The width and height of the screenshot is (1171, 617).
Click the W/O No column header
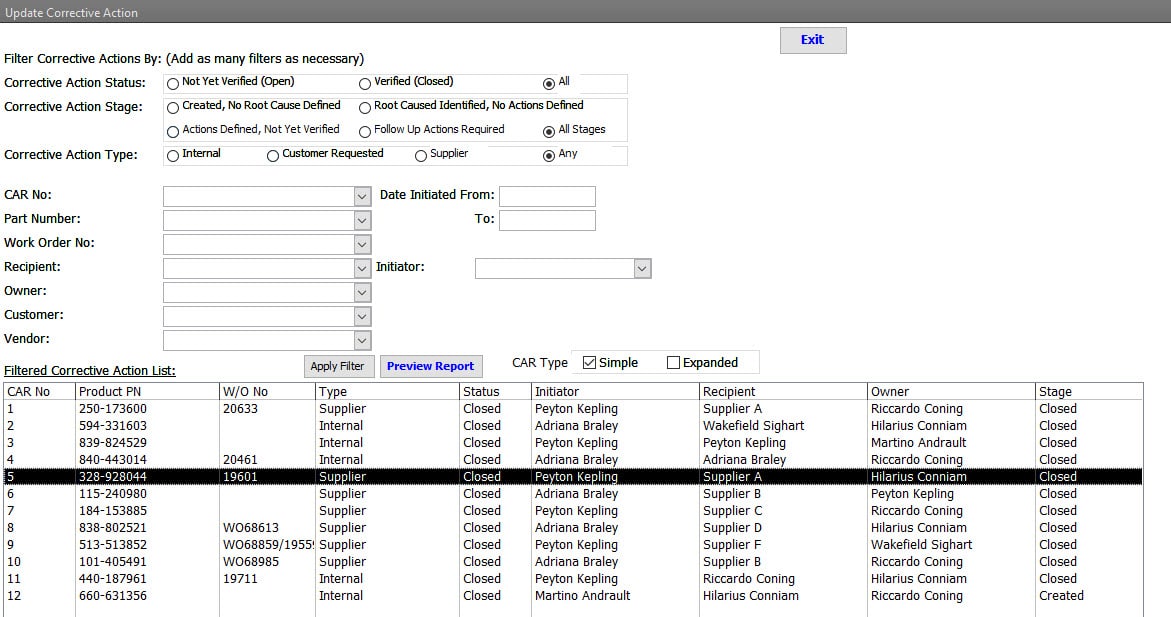click(267, 391)
